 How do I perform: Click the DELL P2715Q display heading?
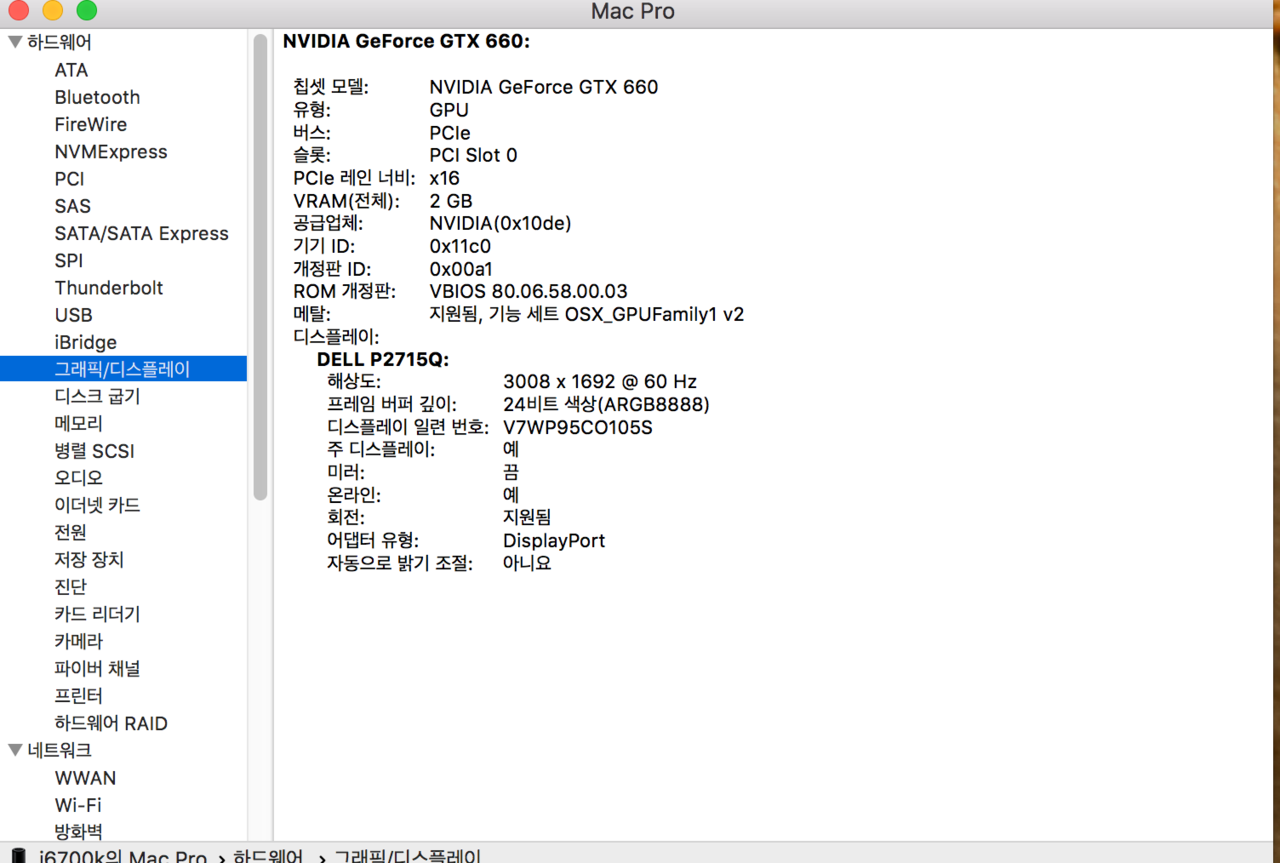click(383, 359)
